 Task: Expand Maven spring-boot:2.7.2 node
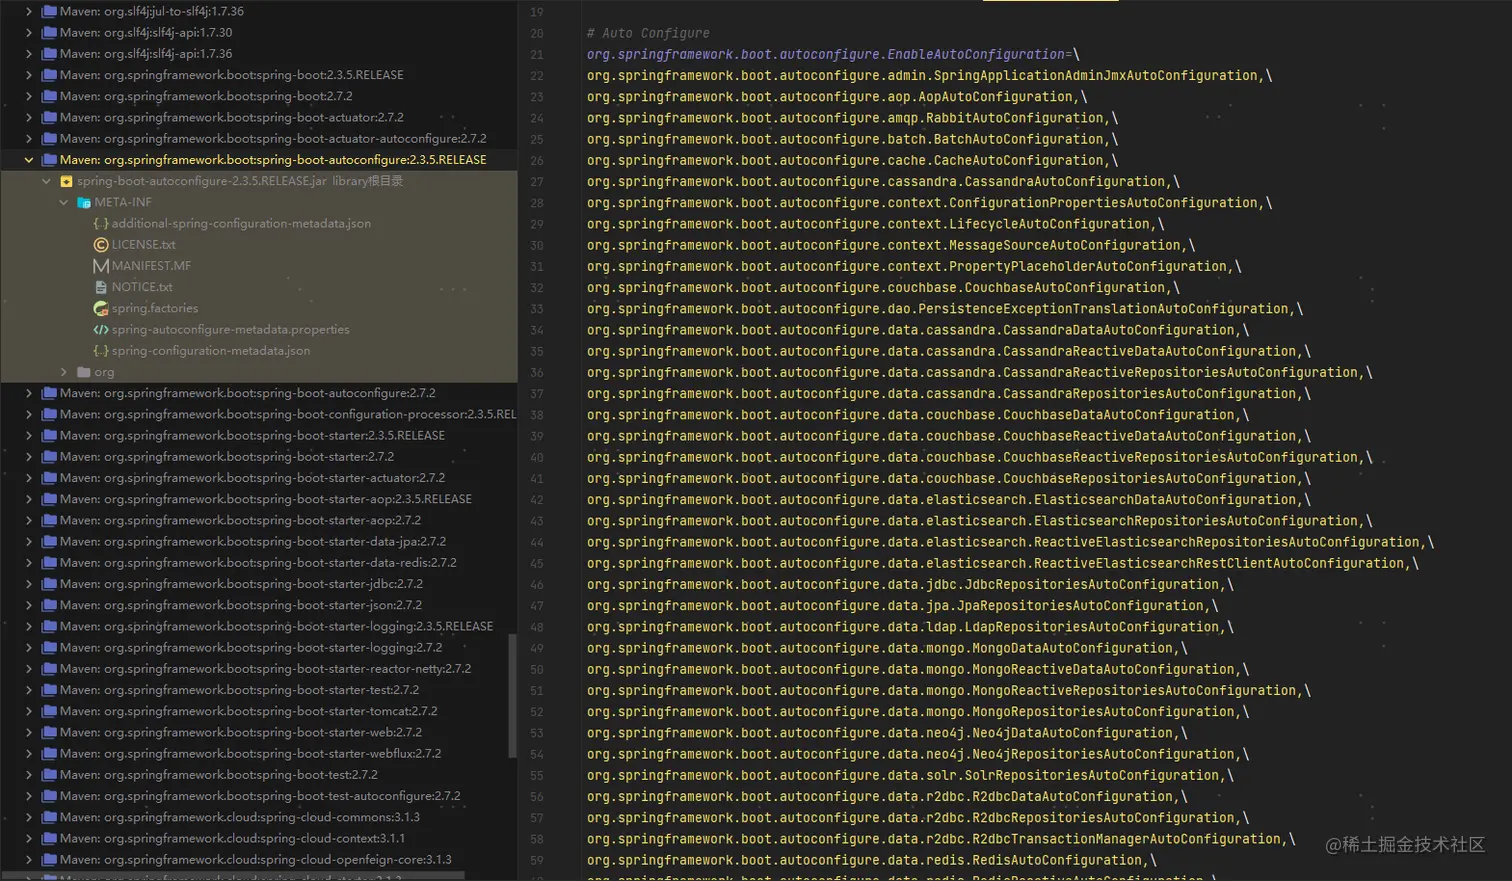(29, 96)
